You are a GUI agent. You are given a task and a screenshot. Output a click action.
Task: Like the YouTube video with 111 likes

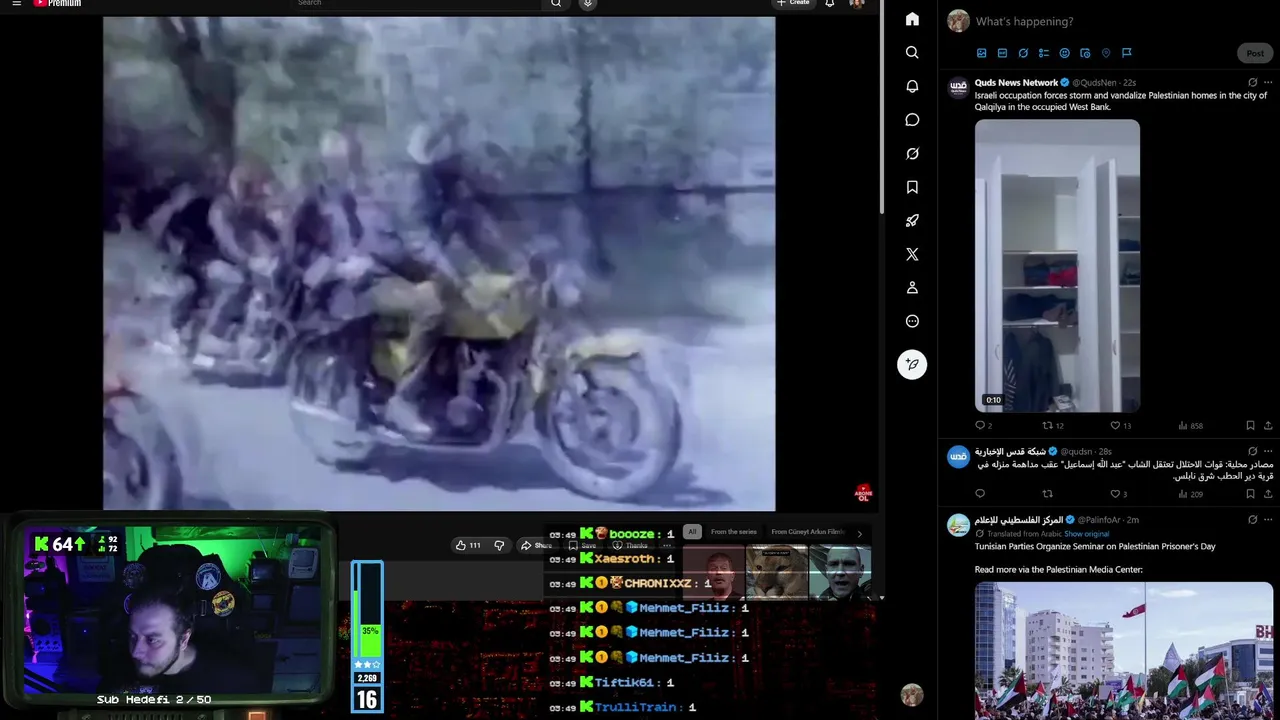pos(468,545)
